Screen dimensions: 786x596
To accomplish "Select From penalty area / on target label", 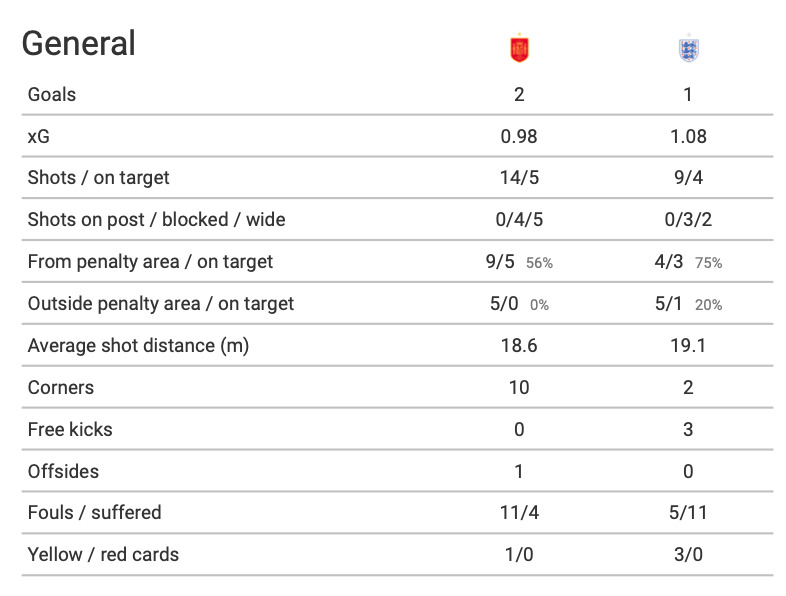I will point(150,262).
